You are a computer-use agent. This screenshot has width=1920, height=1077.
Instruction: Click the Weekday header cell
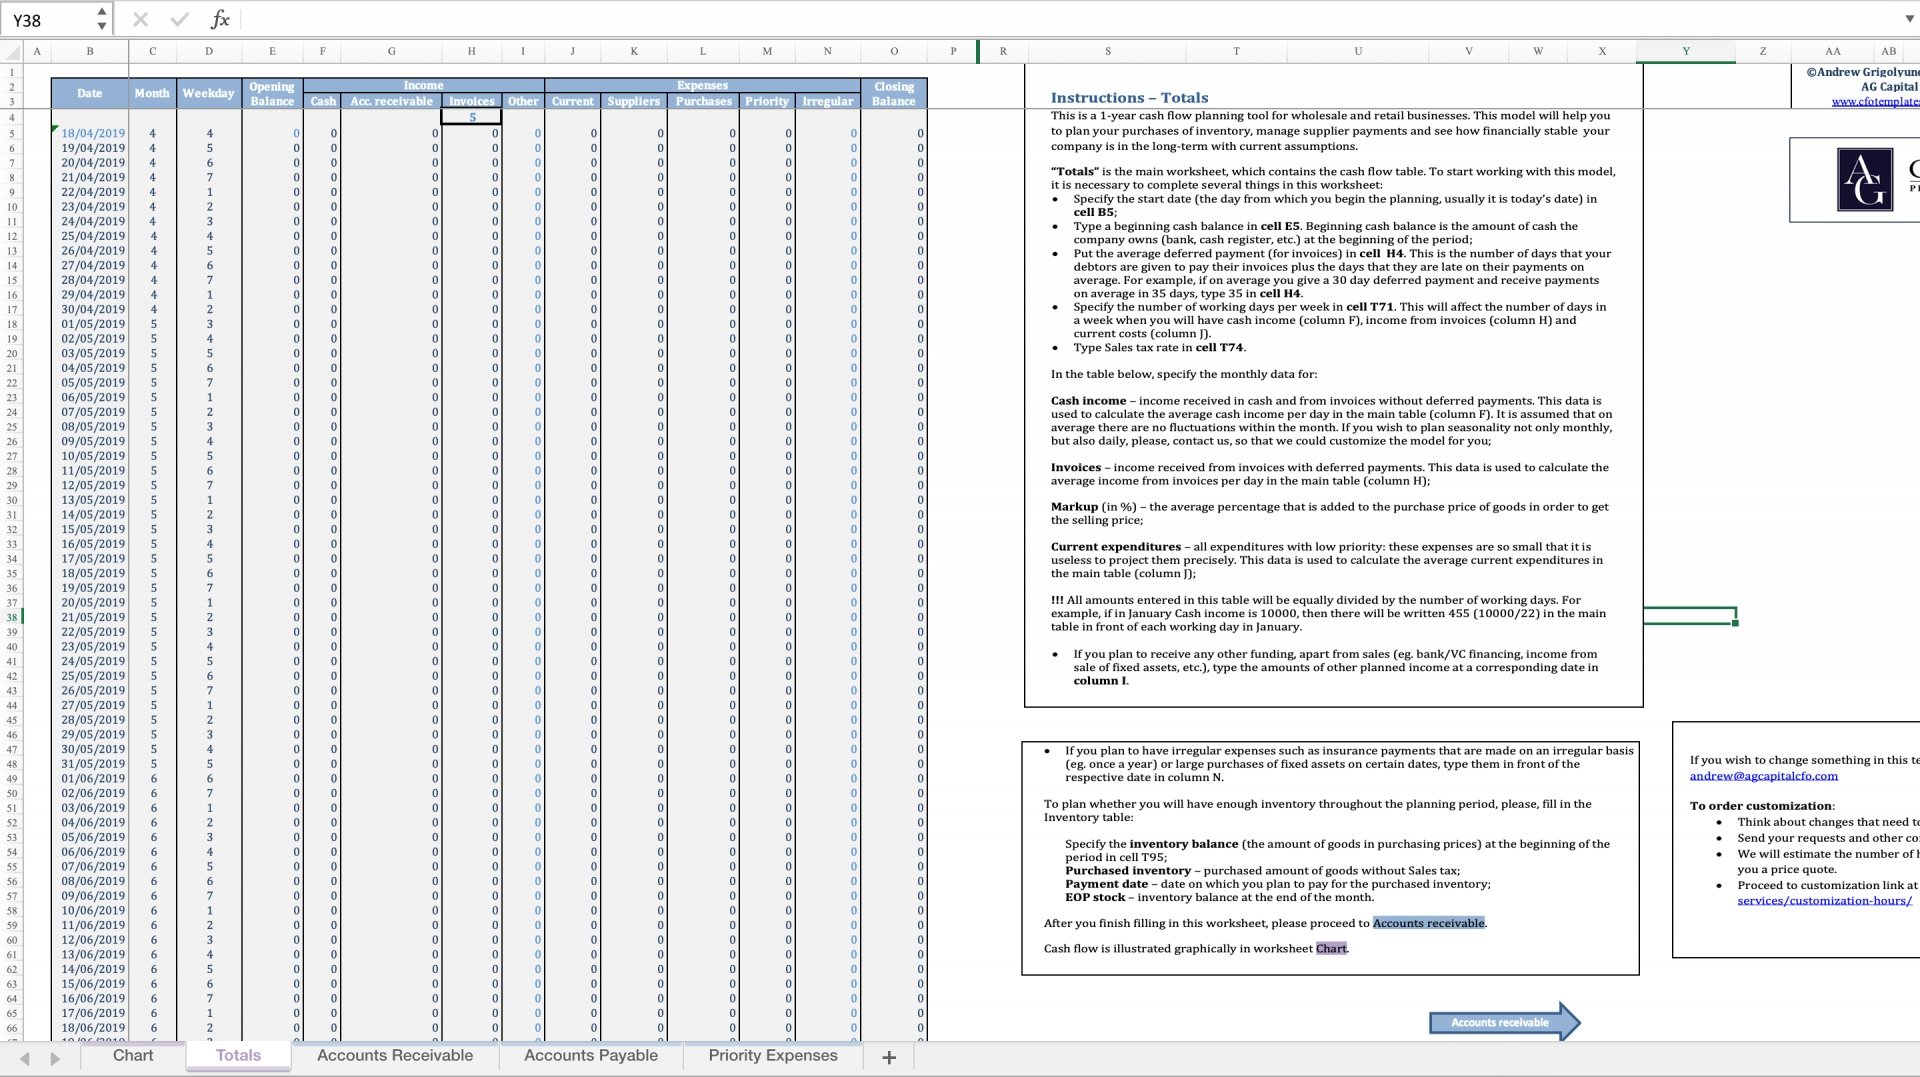click(208, 93)
